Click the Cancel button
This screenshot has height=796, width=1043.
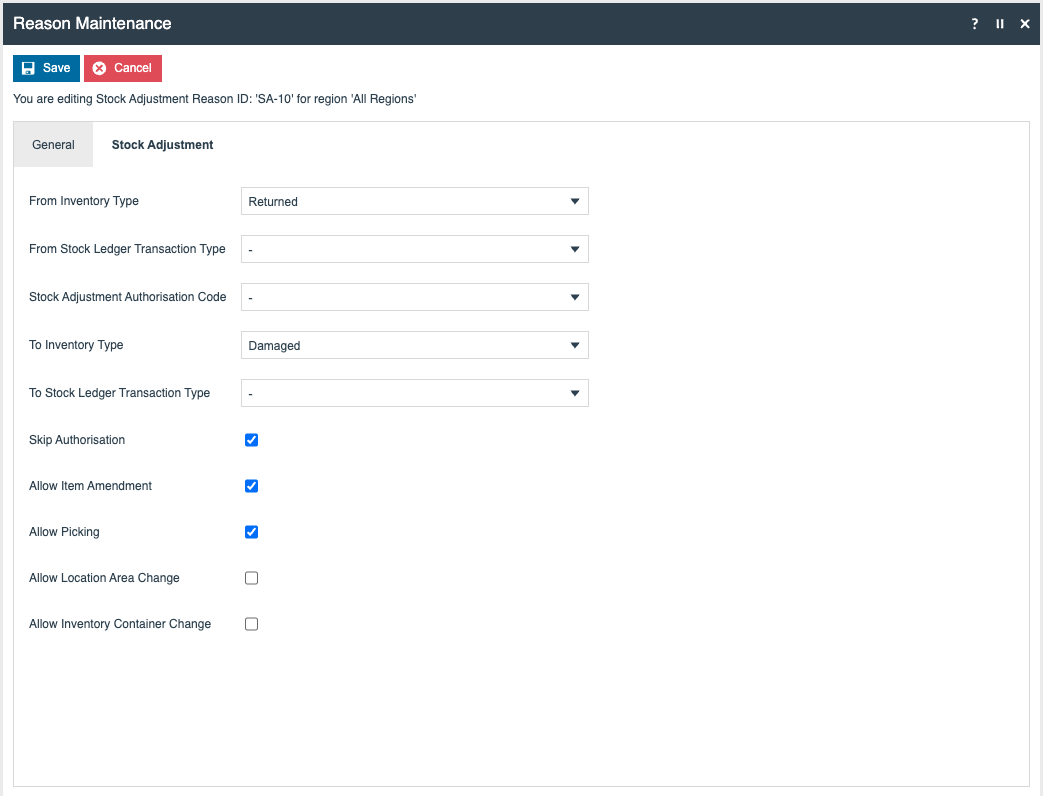coord(123,68)
